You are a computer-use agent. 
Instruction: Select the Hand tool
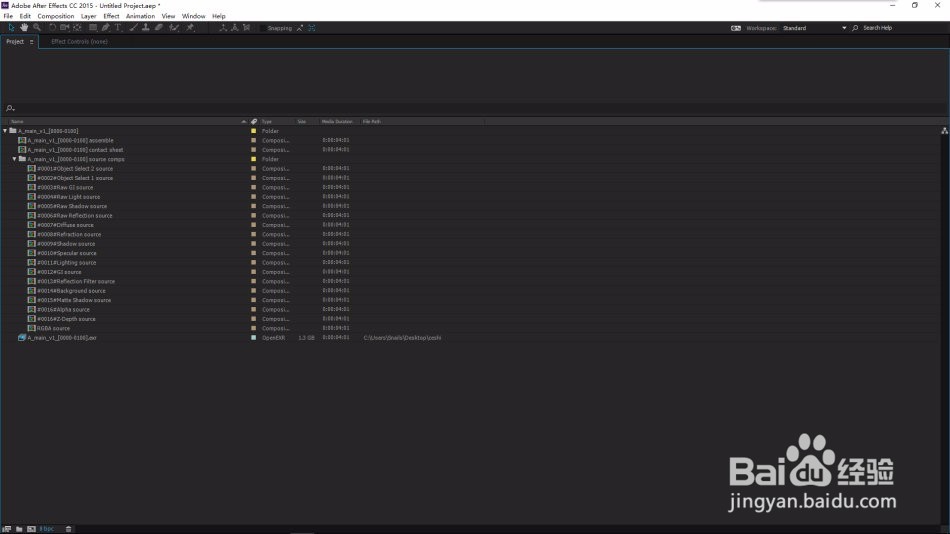pyautogui.click(x=24, y=28)
